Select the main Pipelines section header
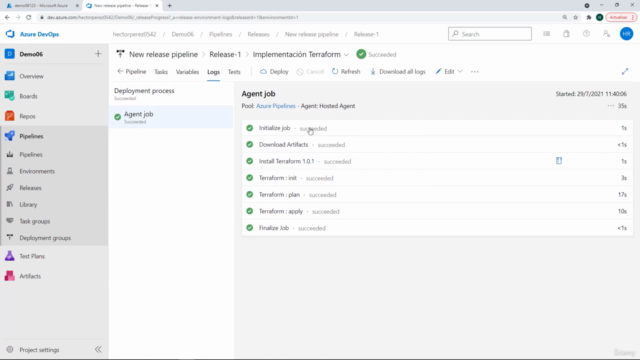Viewport: 640px width, 360px height. click(31, 136)
